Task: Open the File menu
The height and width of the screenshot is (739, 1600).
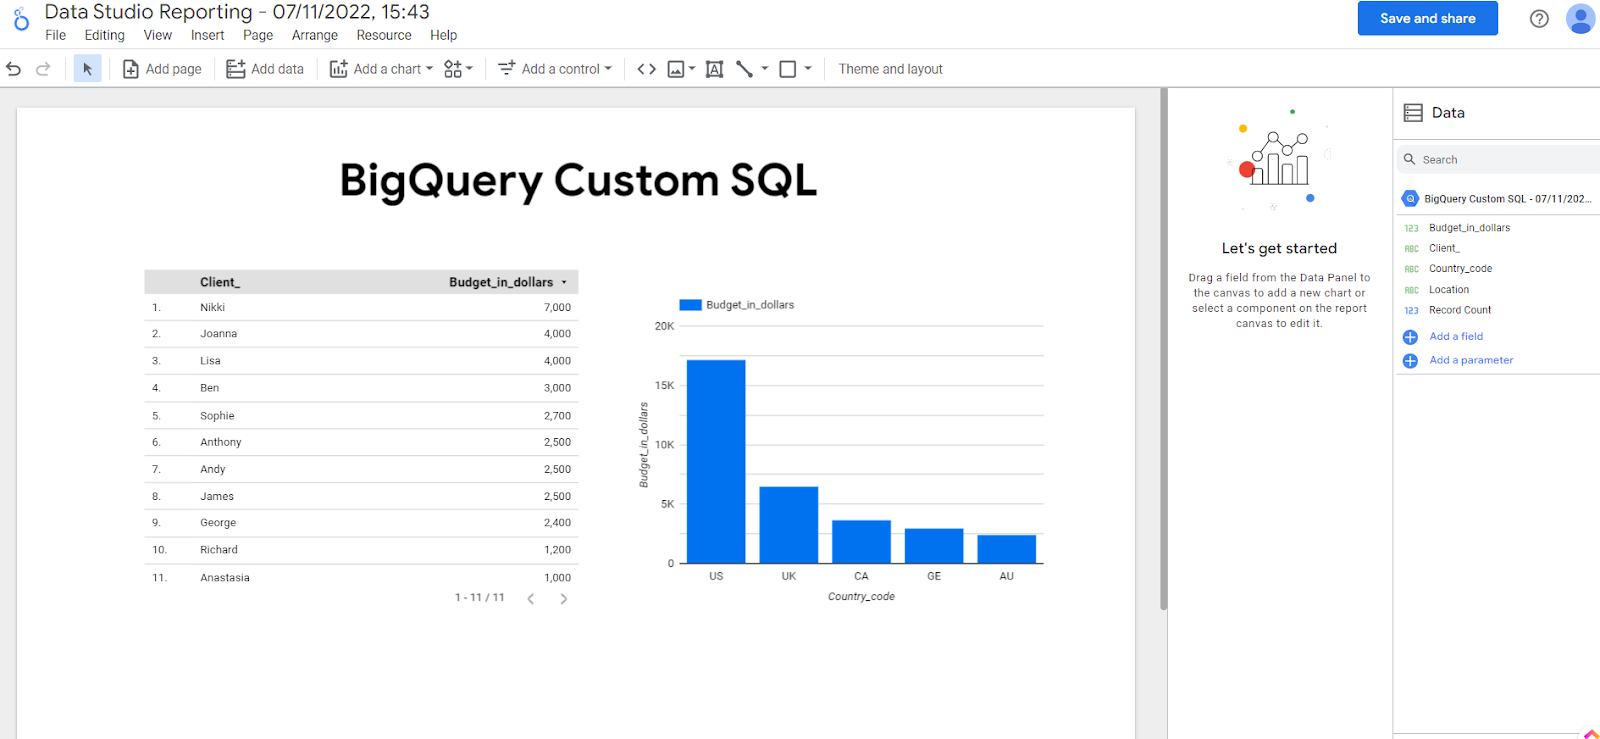Action: click(x=56, y=35)
